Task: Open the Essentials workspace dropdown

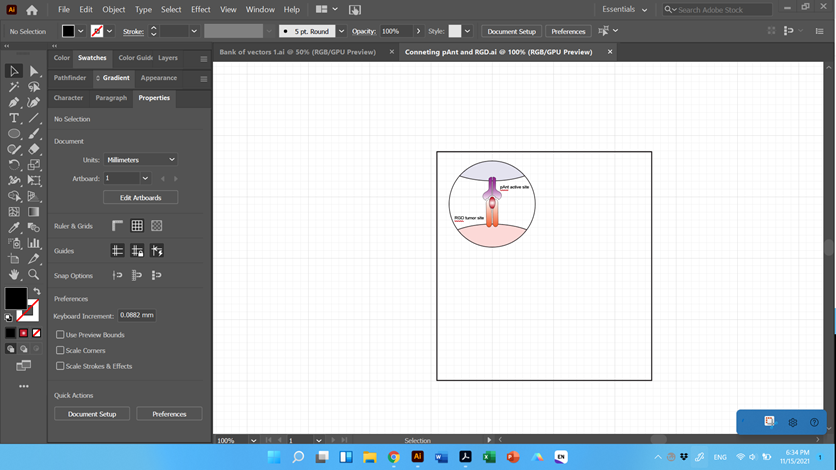Action: [x=624, y=9]
